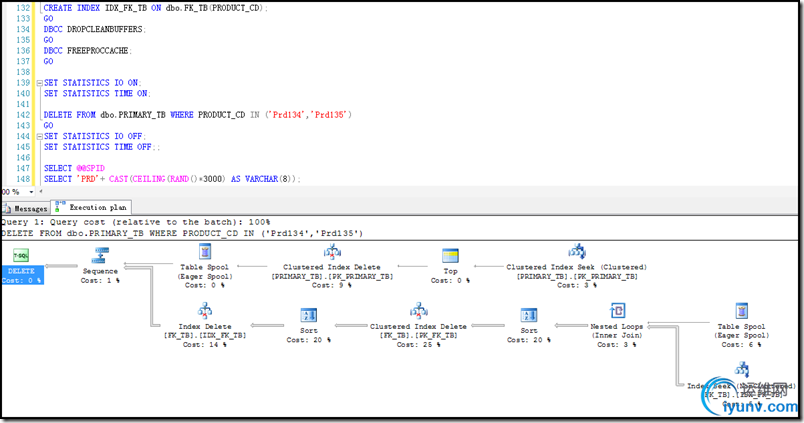Viewport: 804px width, 423px height.
Task: Click the DELETE FROM dbo.PRIMARY_TB code line
Action: [x=197, y=115]
